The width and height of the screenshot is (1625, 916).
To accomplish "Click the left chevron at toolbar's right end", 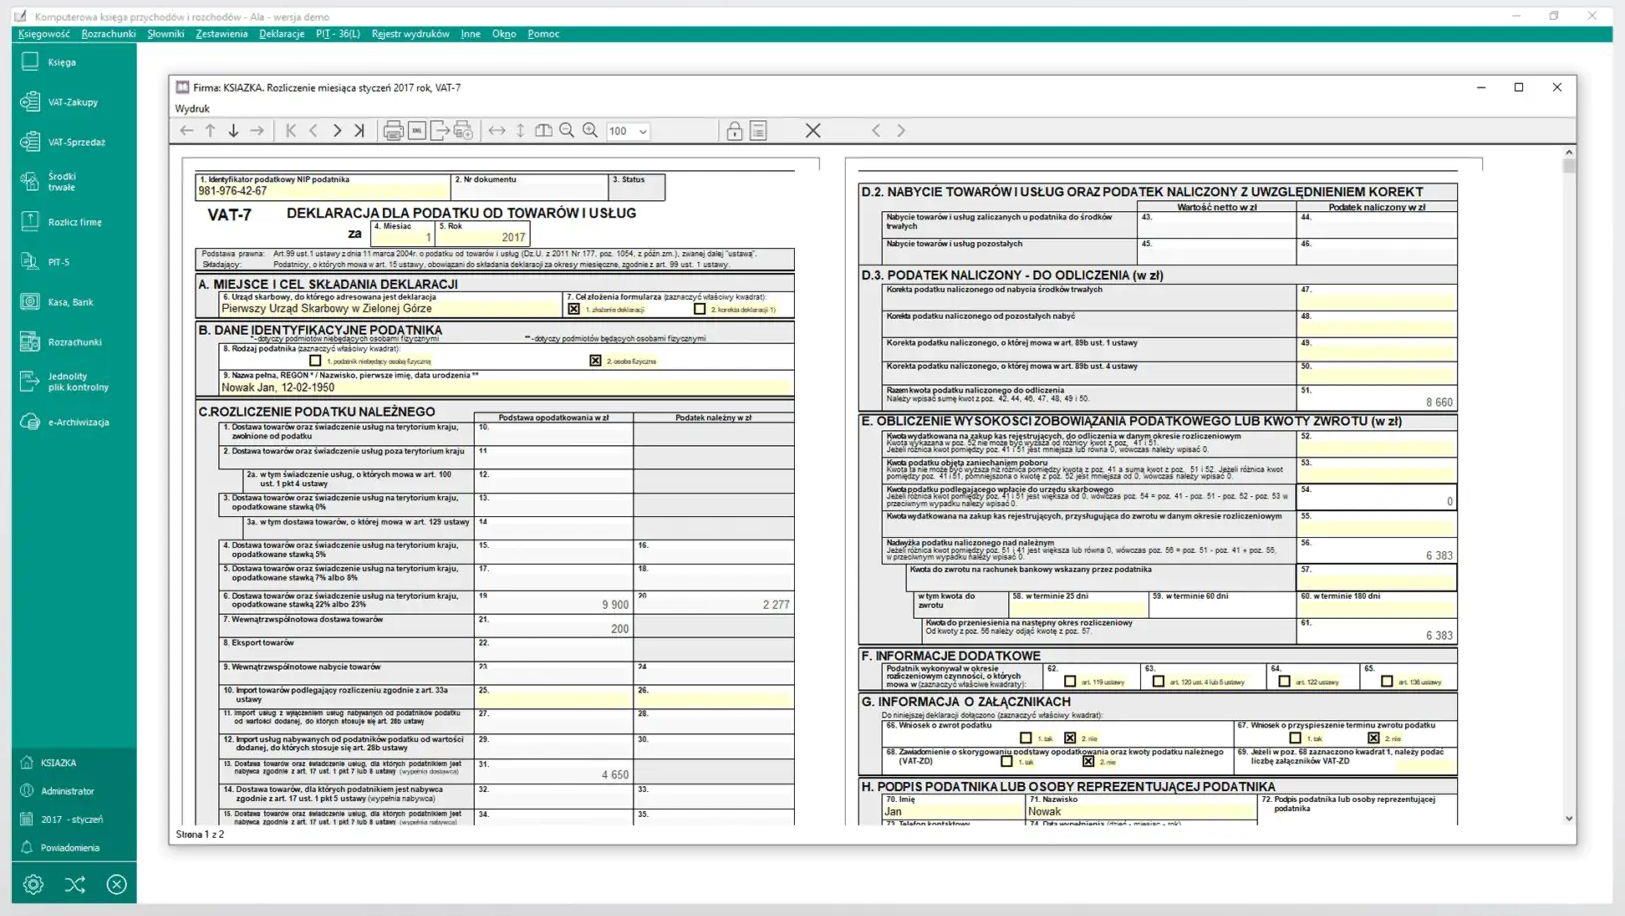I will [876, 131].
